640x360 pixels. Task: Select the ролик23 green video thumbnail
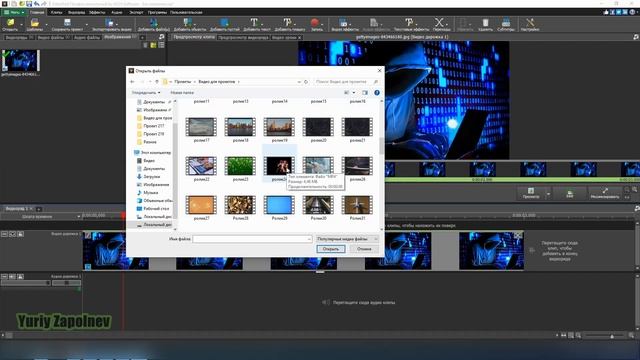240,166
